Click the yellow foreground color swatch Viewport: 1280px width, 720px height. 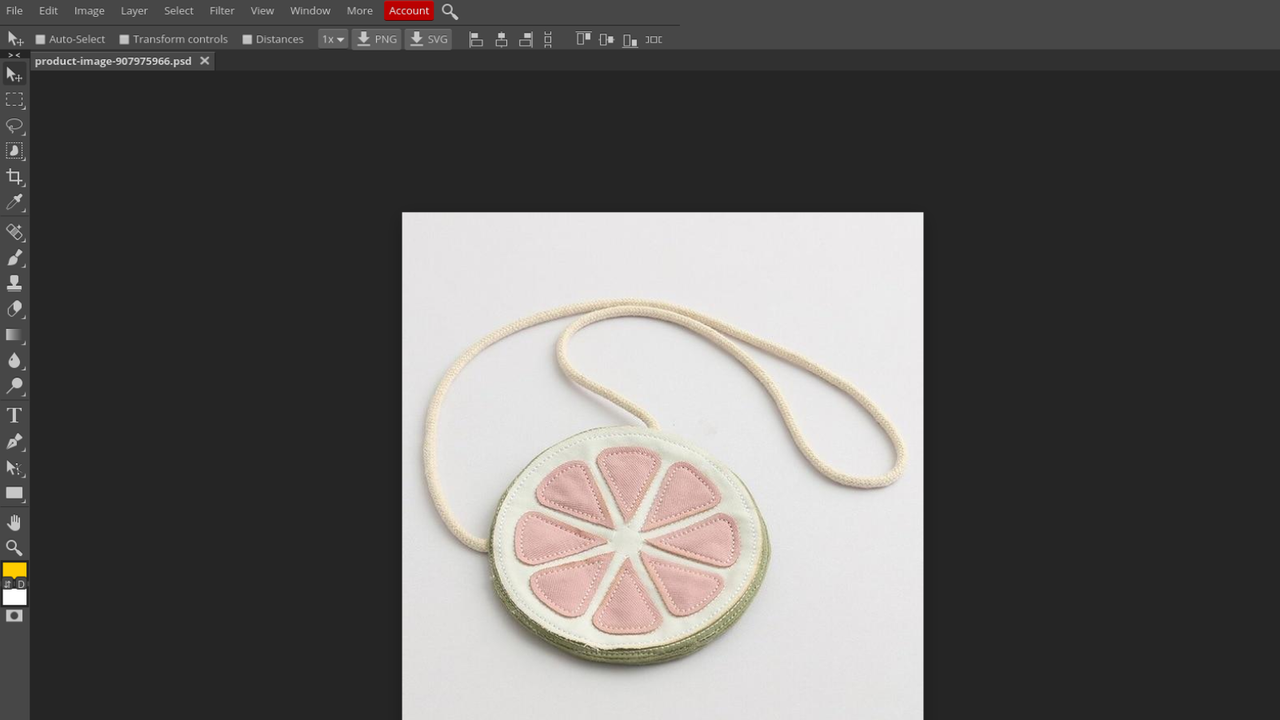13,570
